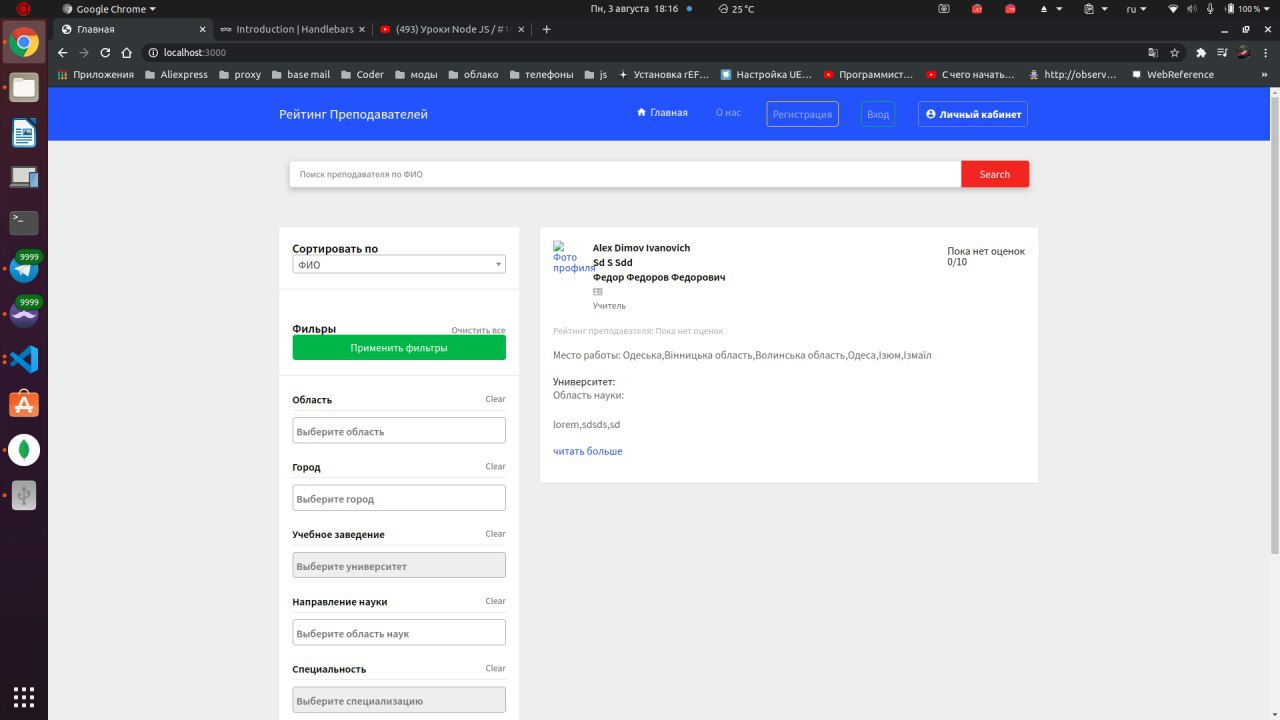The height and width of the screenshot is (720, 1280).
Task: Click the Вход login button
Action: click(878, 114)
